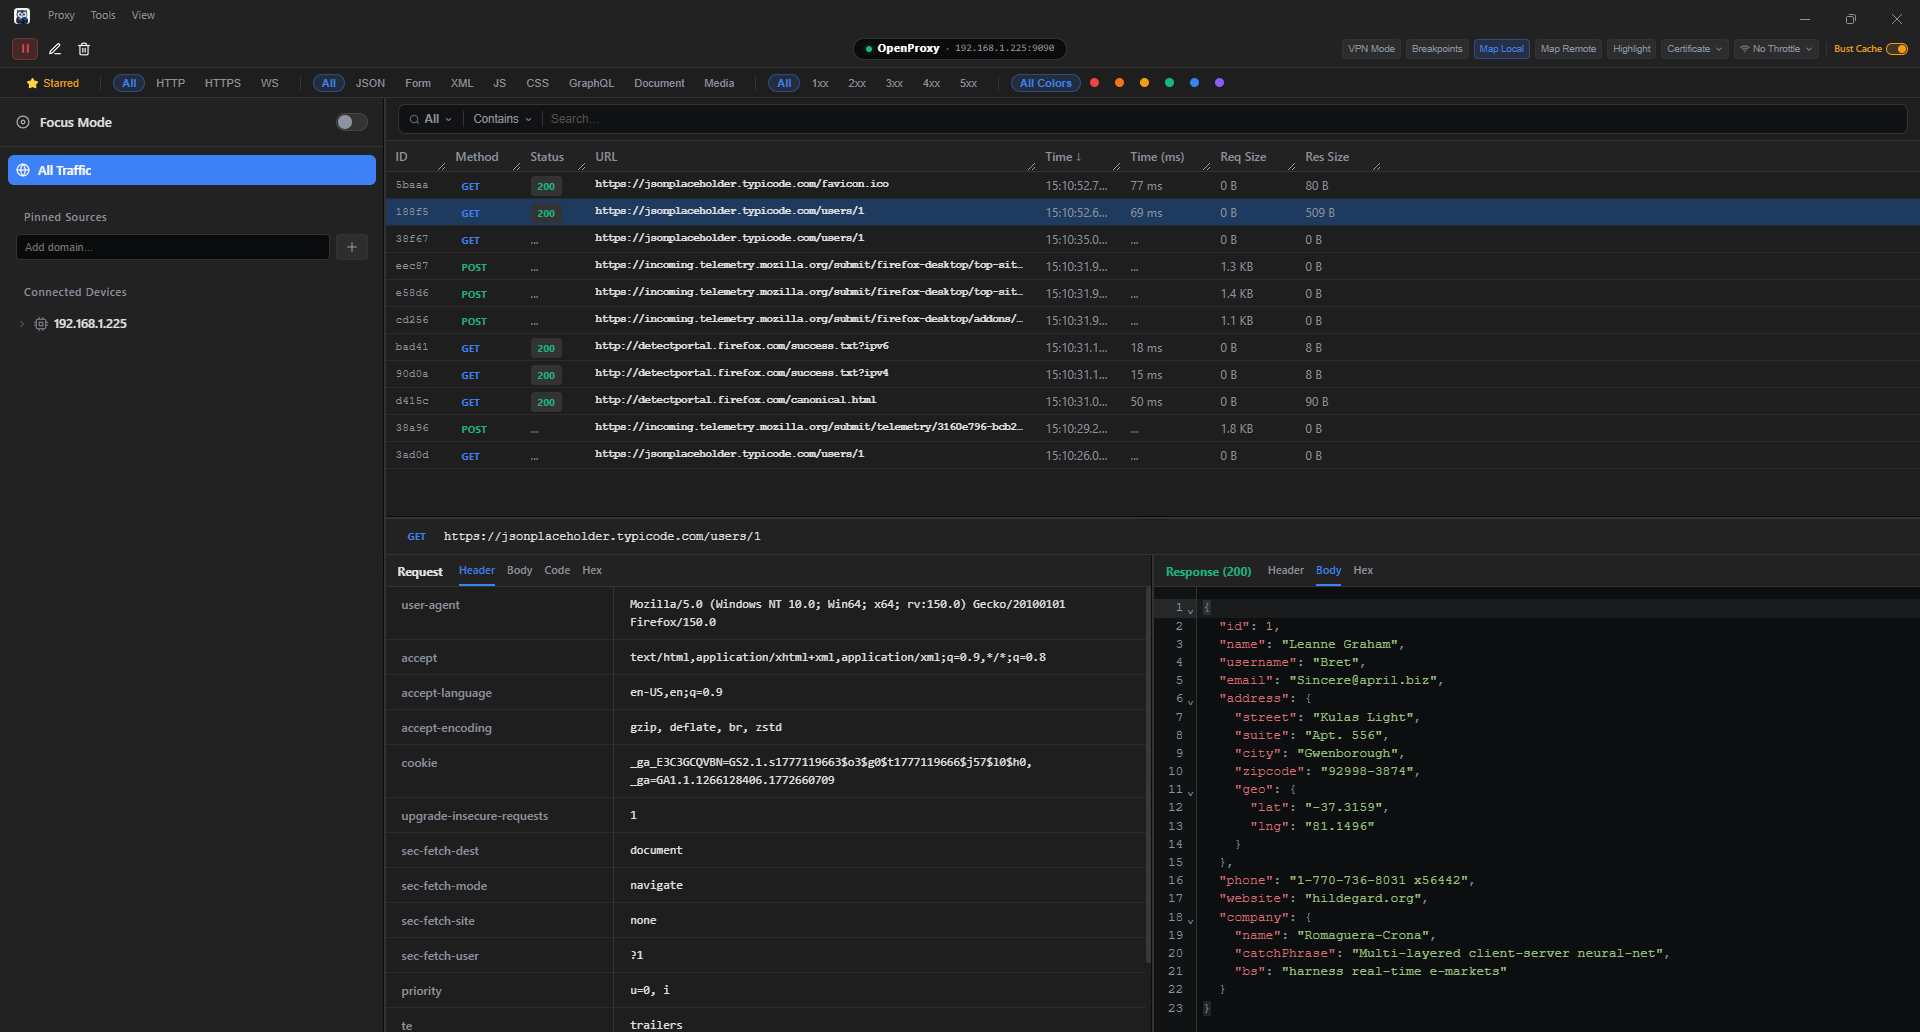The height and width of the screenshot is (1032, 1920).
Task: Filter by HTTPS protocol
Action: (x=223, y=83)
